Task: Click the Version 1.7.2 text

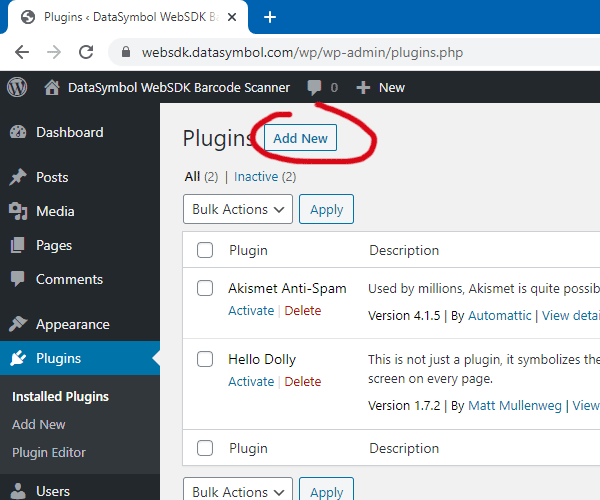Action: click(x=404, y=406)
